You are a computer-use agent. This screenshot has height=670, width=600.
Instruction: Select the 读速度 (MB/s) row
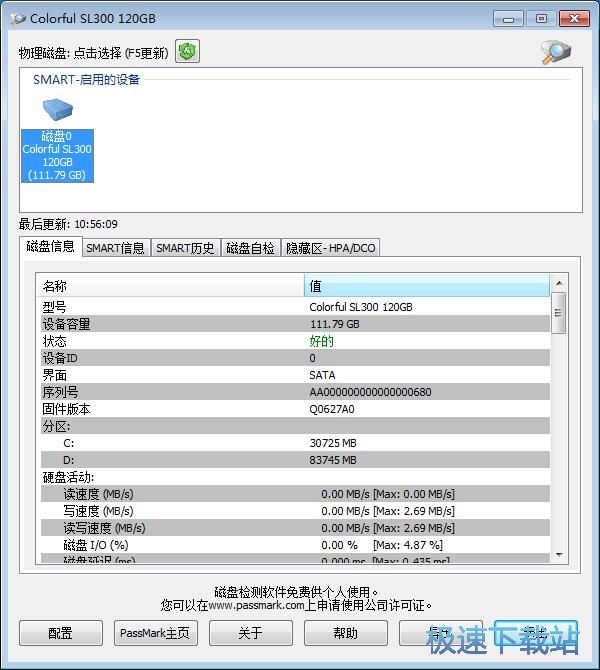click(295, 494)
